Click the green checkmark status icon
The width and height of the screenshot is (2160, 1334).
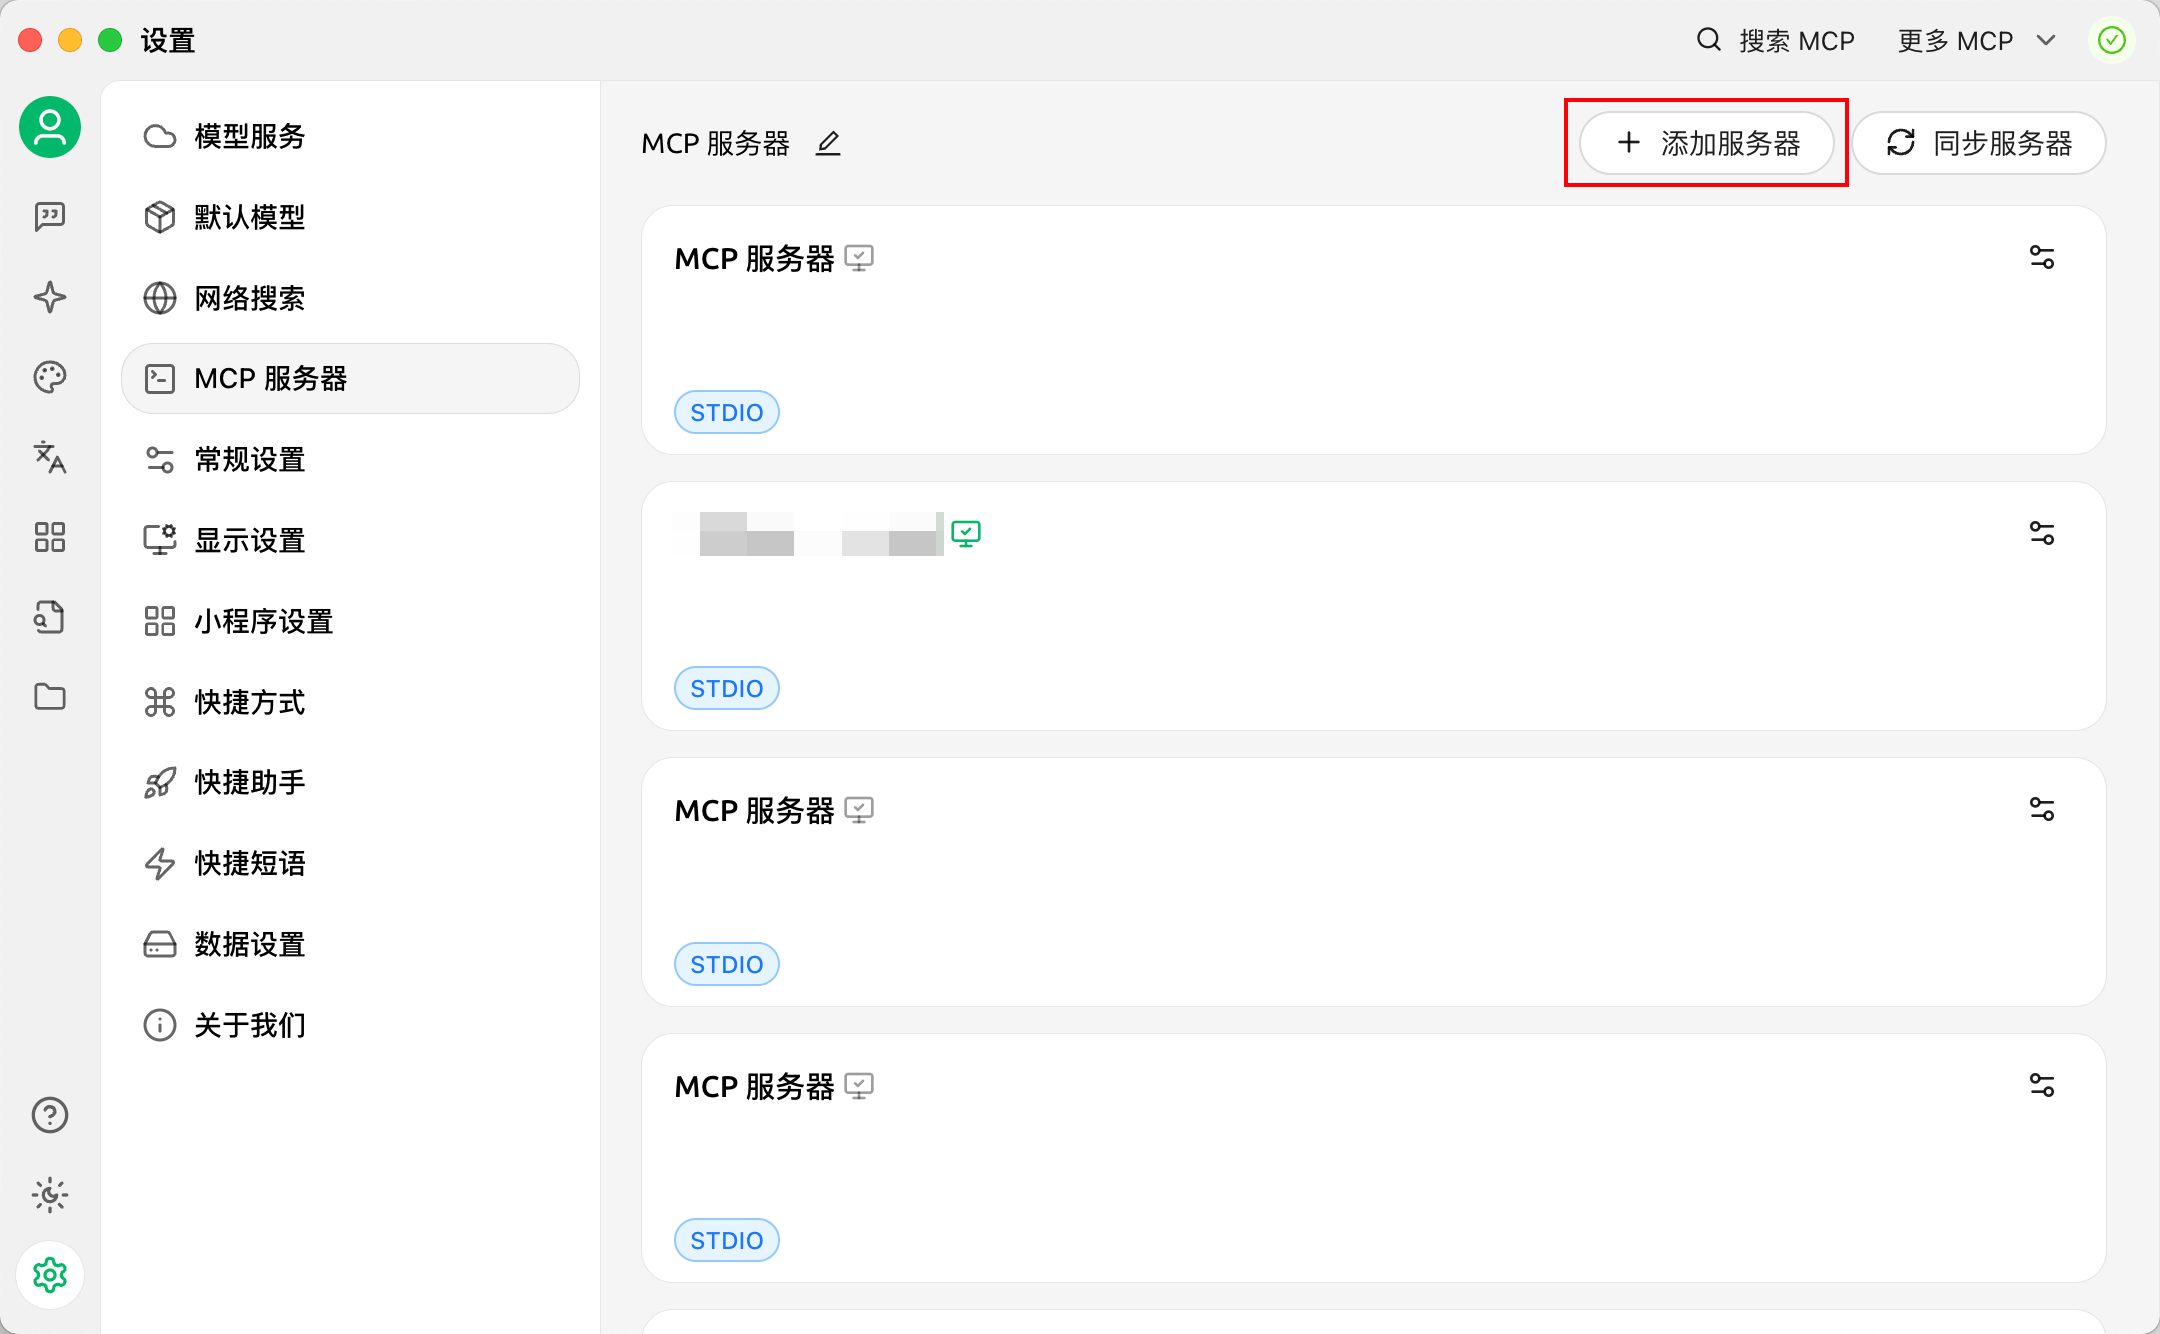pyautogui.click(x=2111, y=40)
